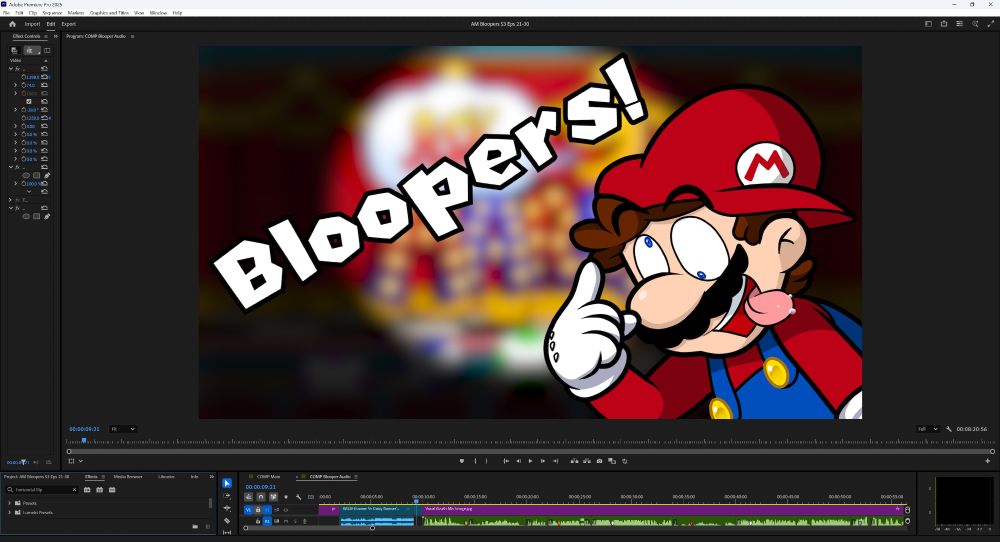Screen dimensions: 1000x542
Task: Step forward one frame
Action: tap(543, 461)
